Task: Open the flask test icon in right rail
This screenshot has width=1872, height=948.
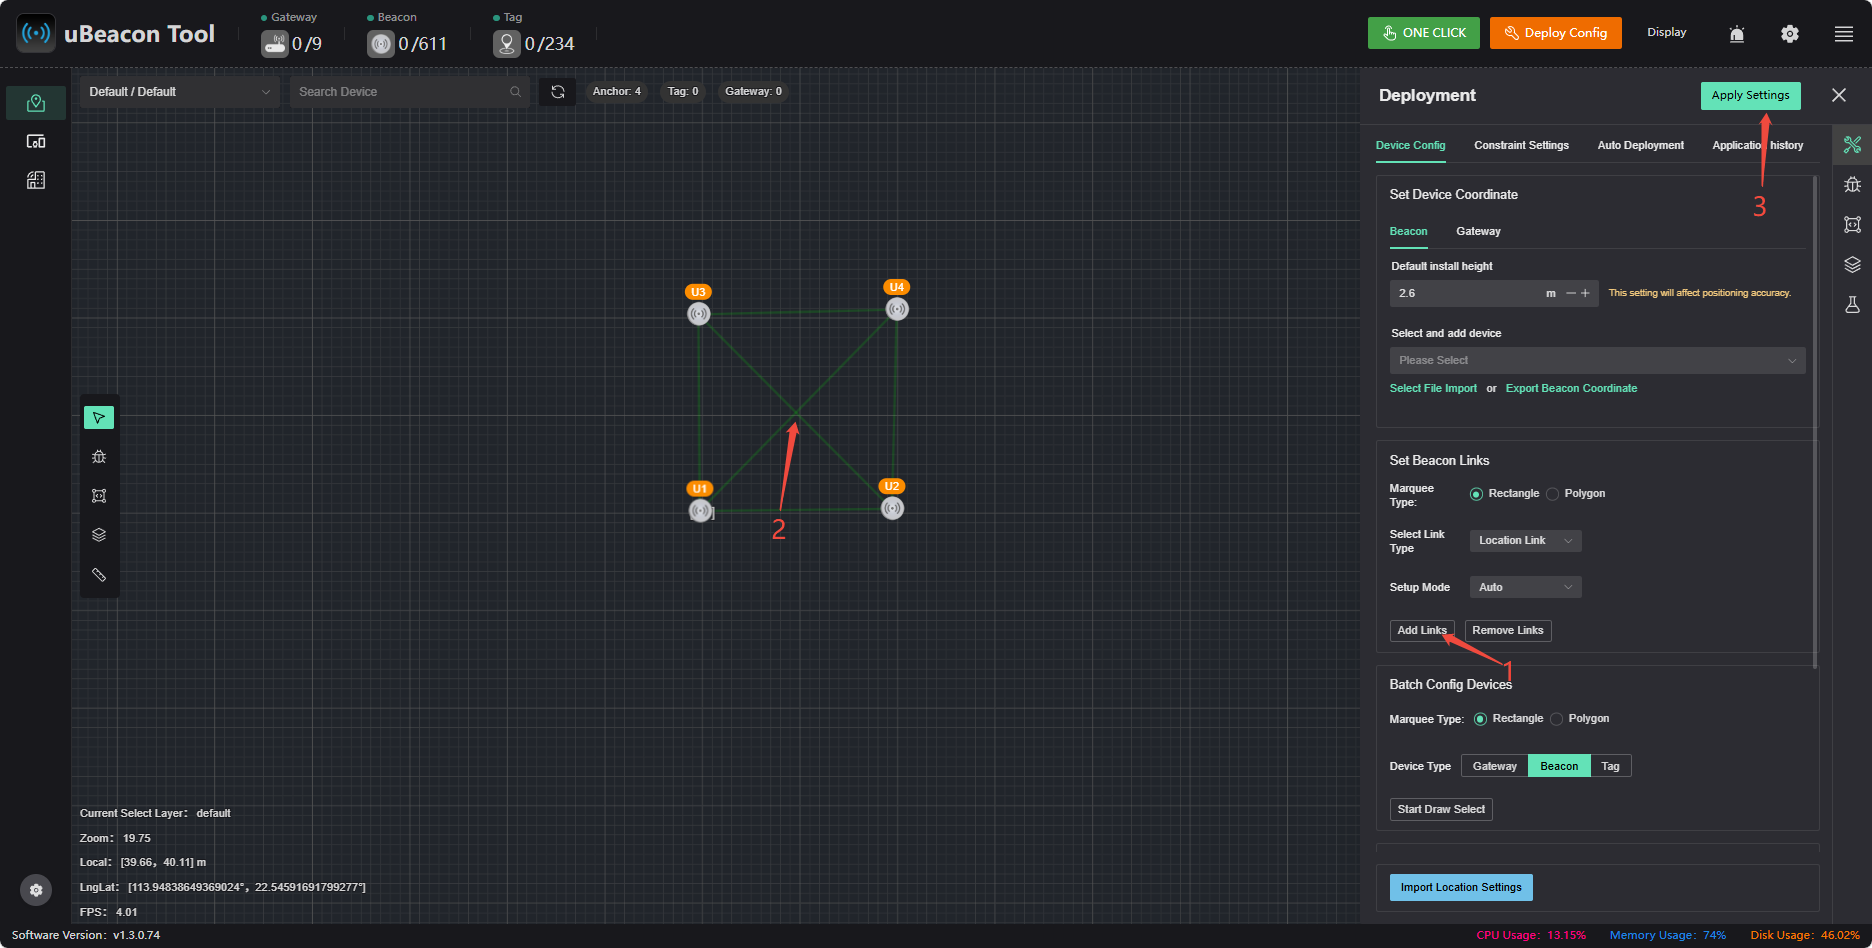Action: point(1852,305)
